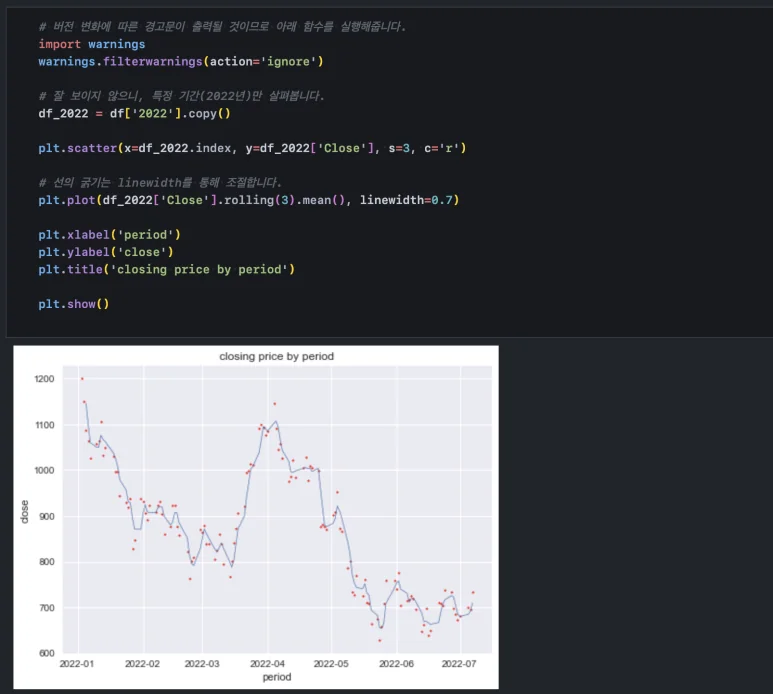Click the 600 y-axis tick label

click(49, 654)
